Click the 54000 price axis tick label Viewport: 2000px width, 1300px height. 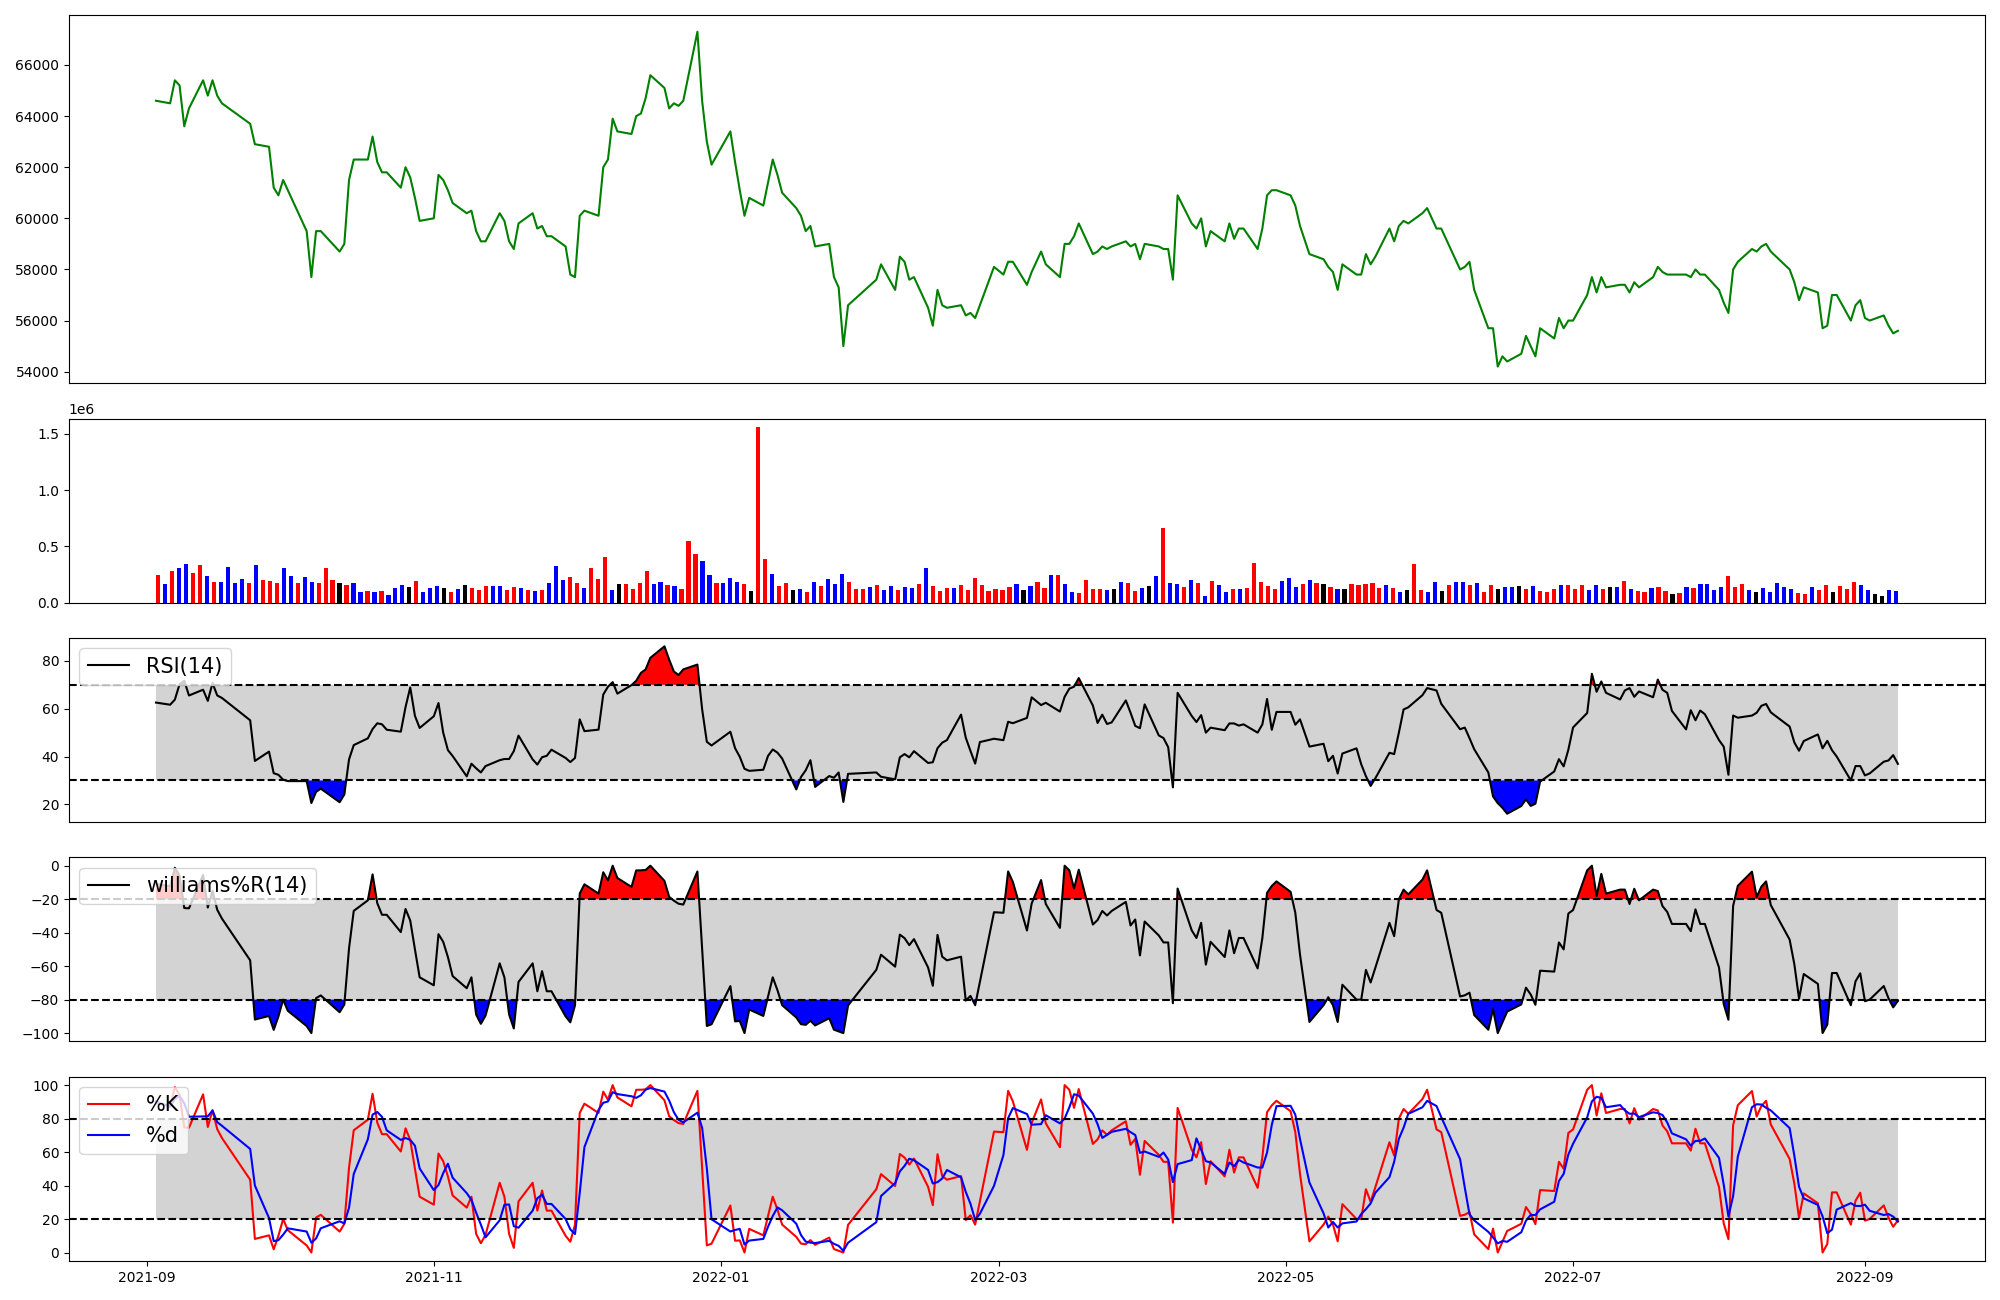point(38,373)
